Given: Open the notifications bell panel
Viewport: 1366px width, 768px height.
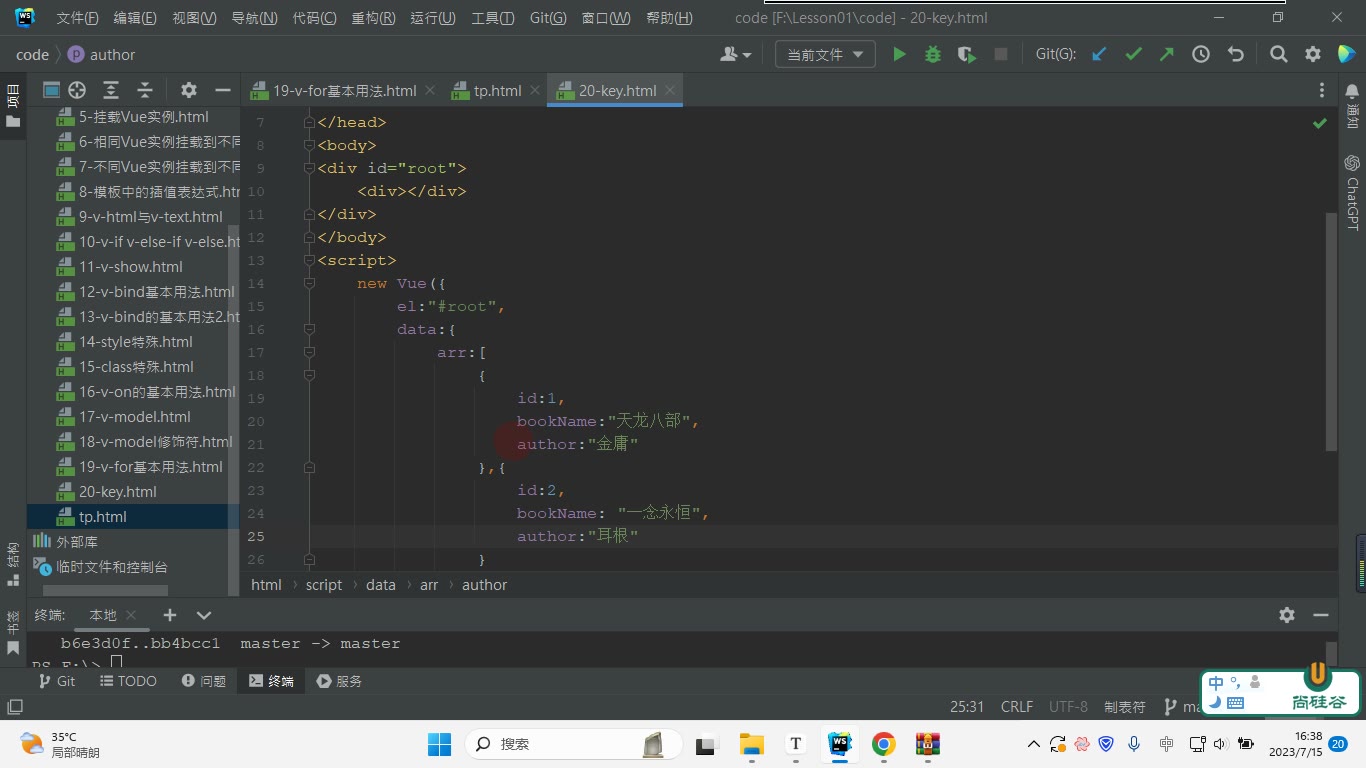Looking at the screenshot, I should (1352, 92).
